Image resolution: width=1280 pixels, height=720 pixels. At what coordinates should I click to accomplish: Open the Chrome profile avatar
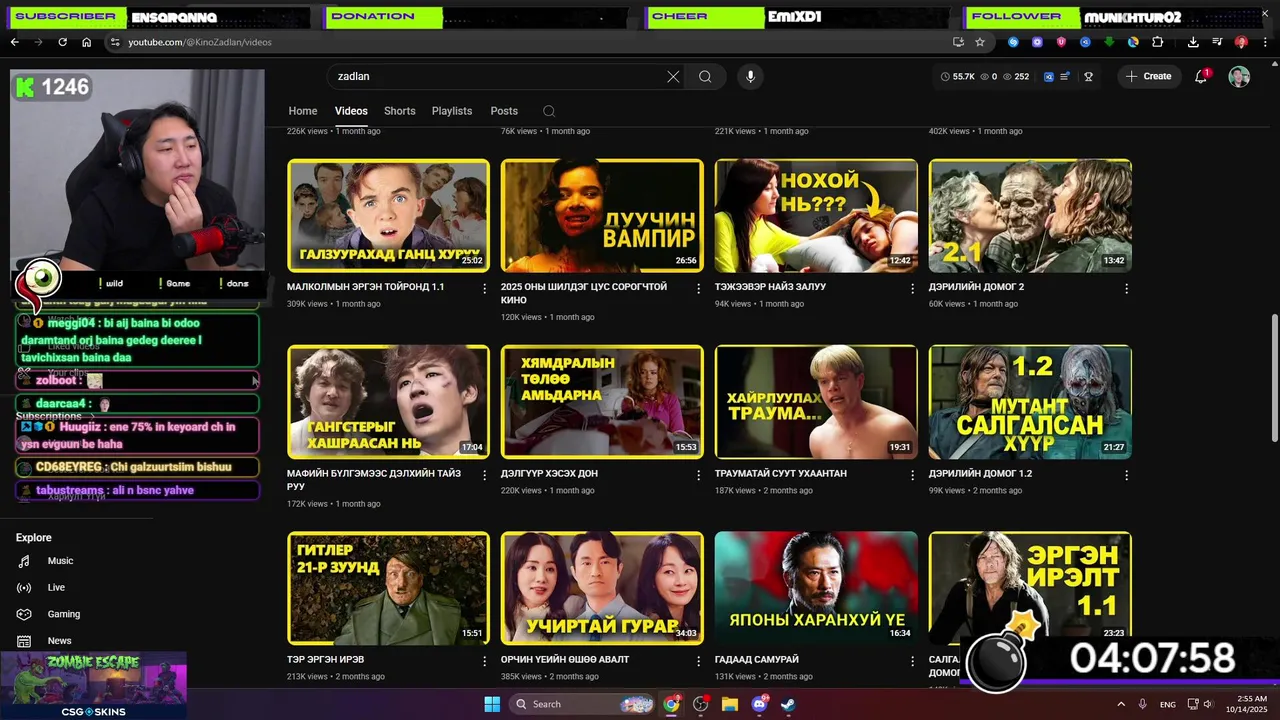click(1241, 42)
